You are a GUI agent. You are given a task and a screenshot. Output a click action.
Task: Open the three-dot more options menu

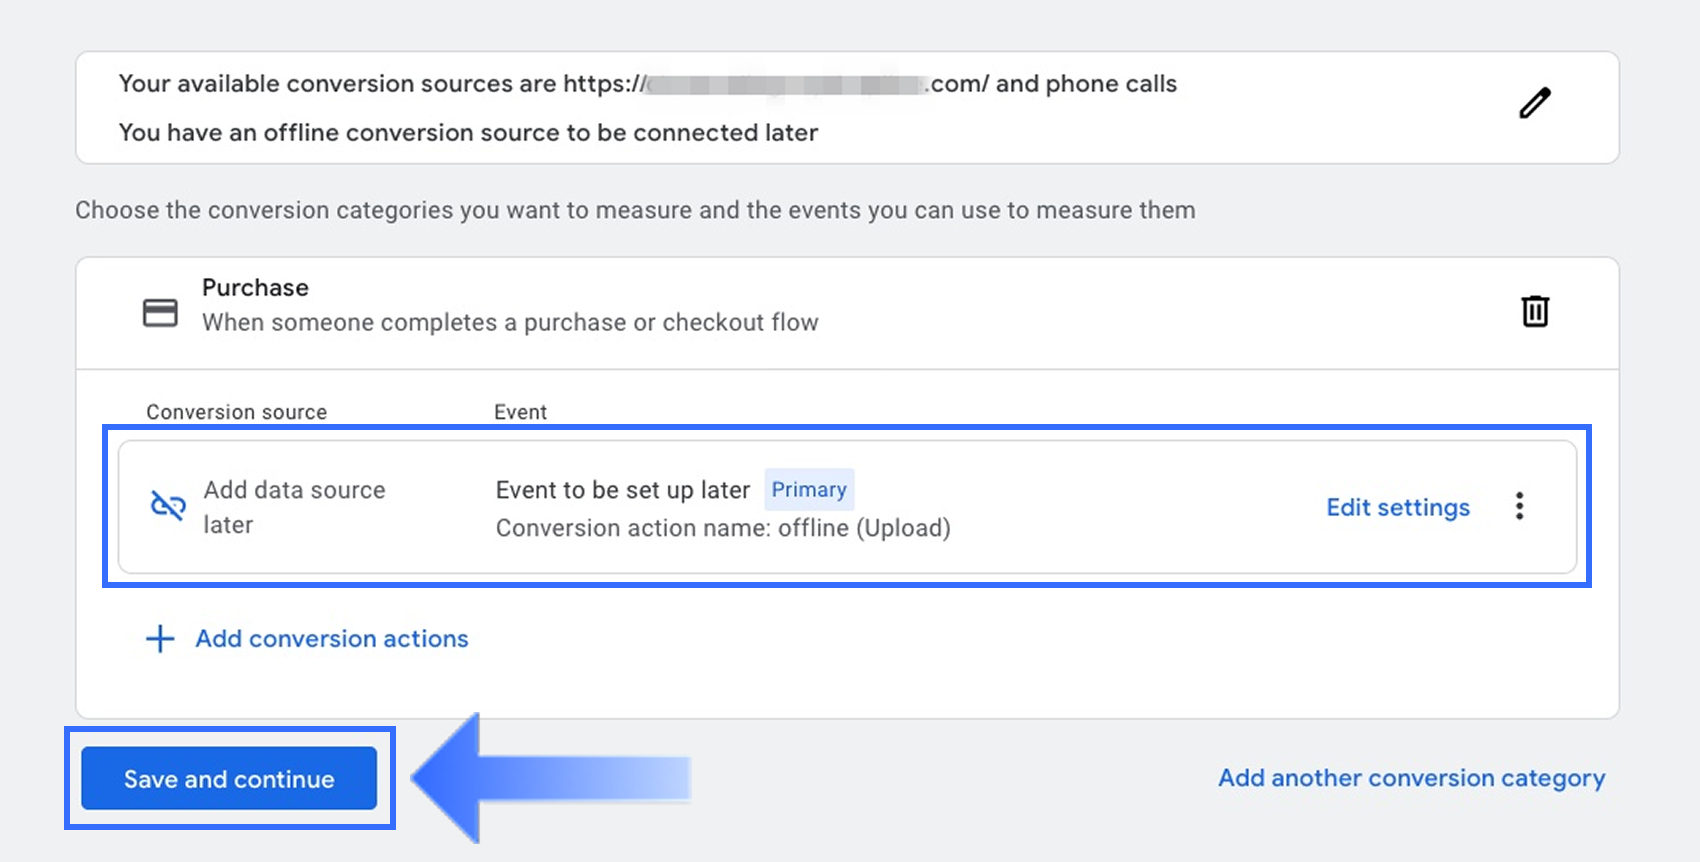(x=1519, y=506)
